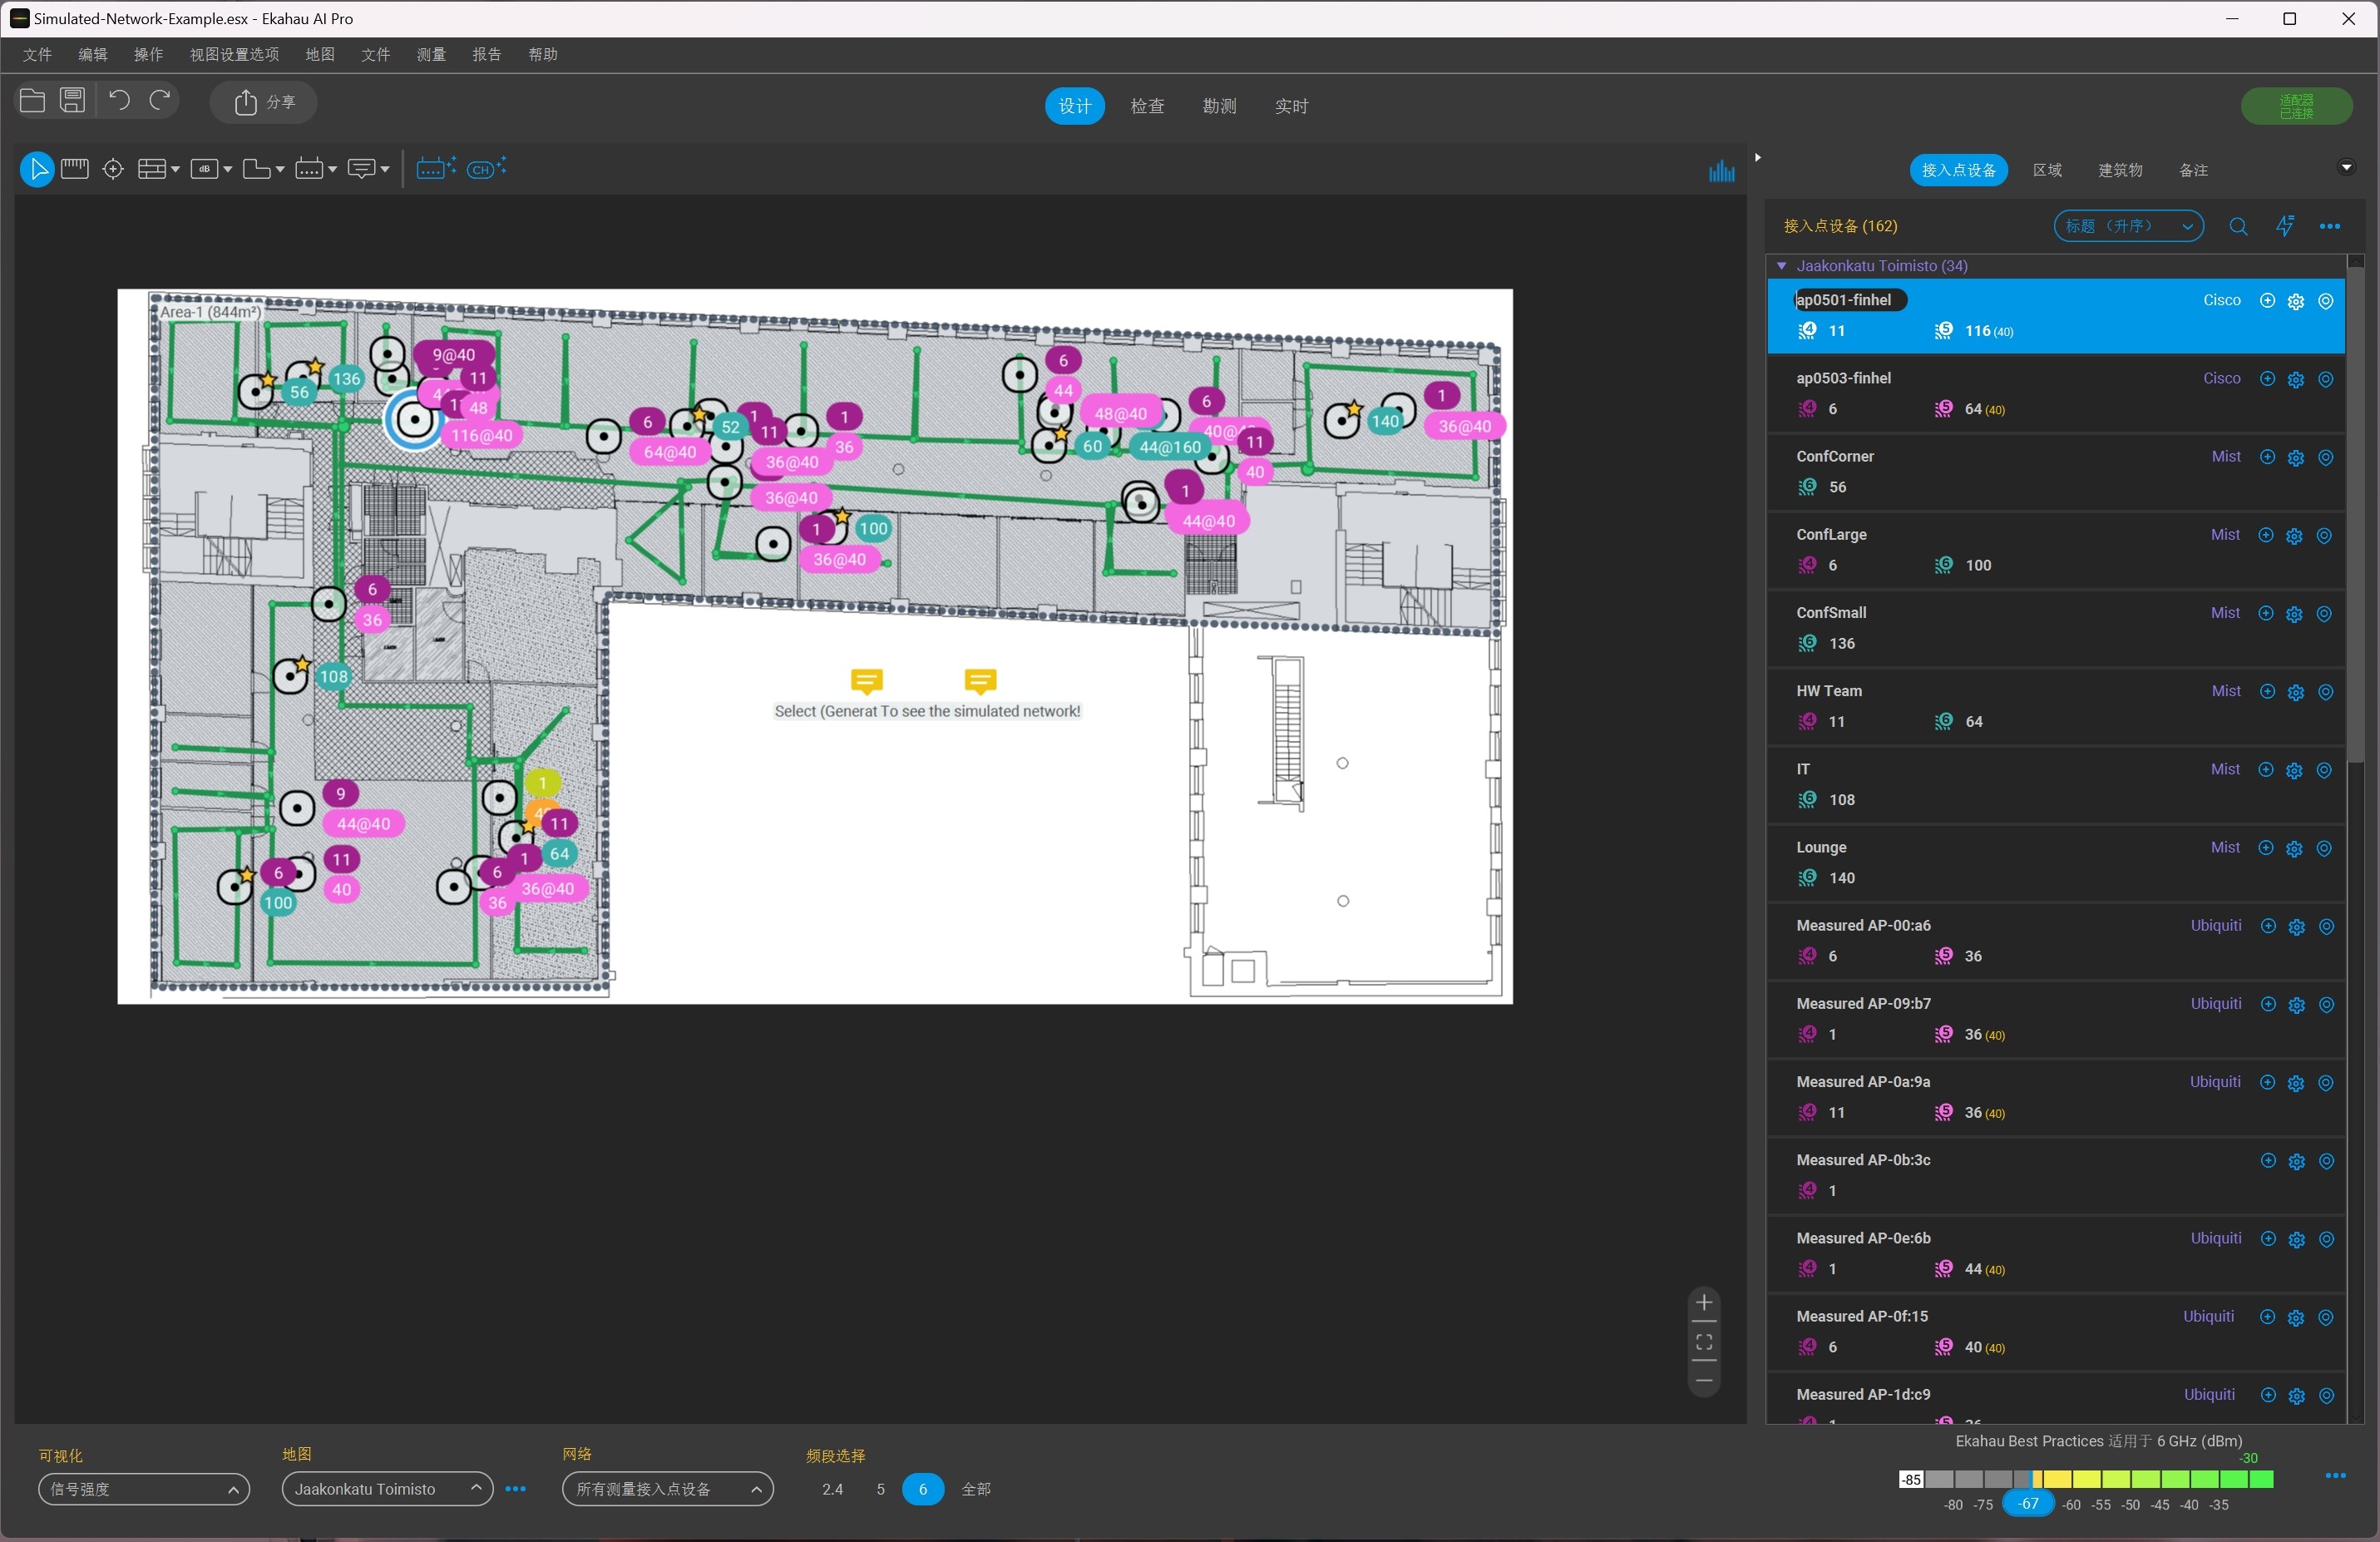Open settings gear for ConfCorner
The height and width of the screenshot is (1542, 2380).
pos(2296,458)
